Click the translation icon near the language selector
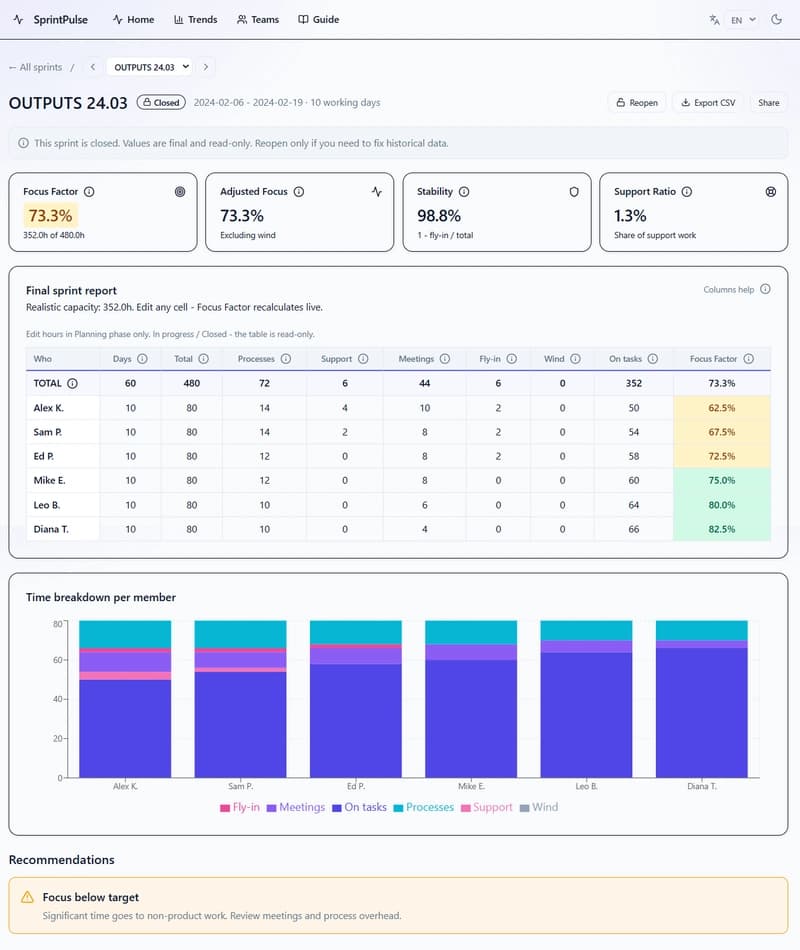 coord(713,19)
